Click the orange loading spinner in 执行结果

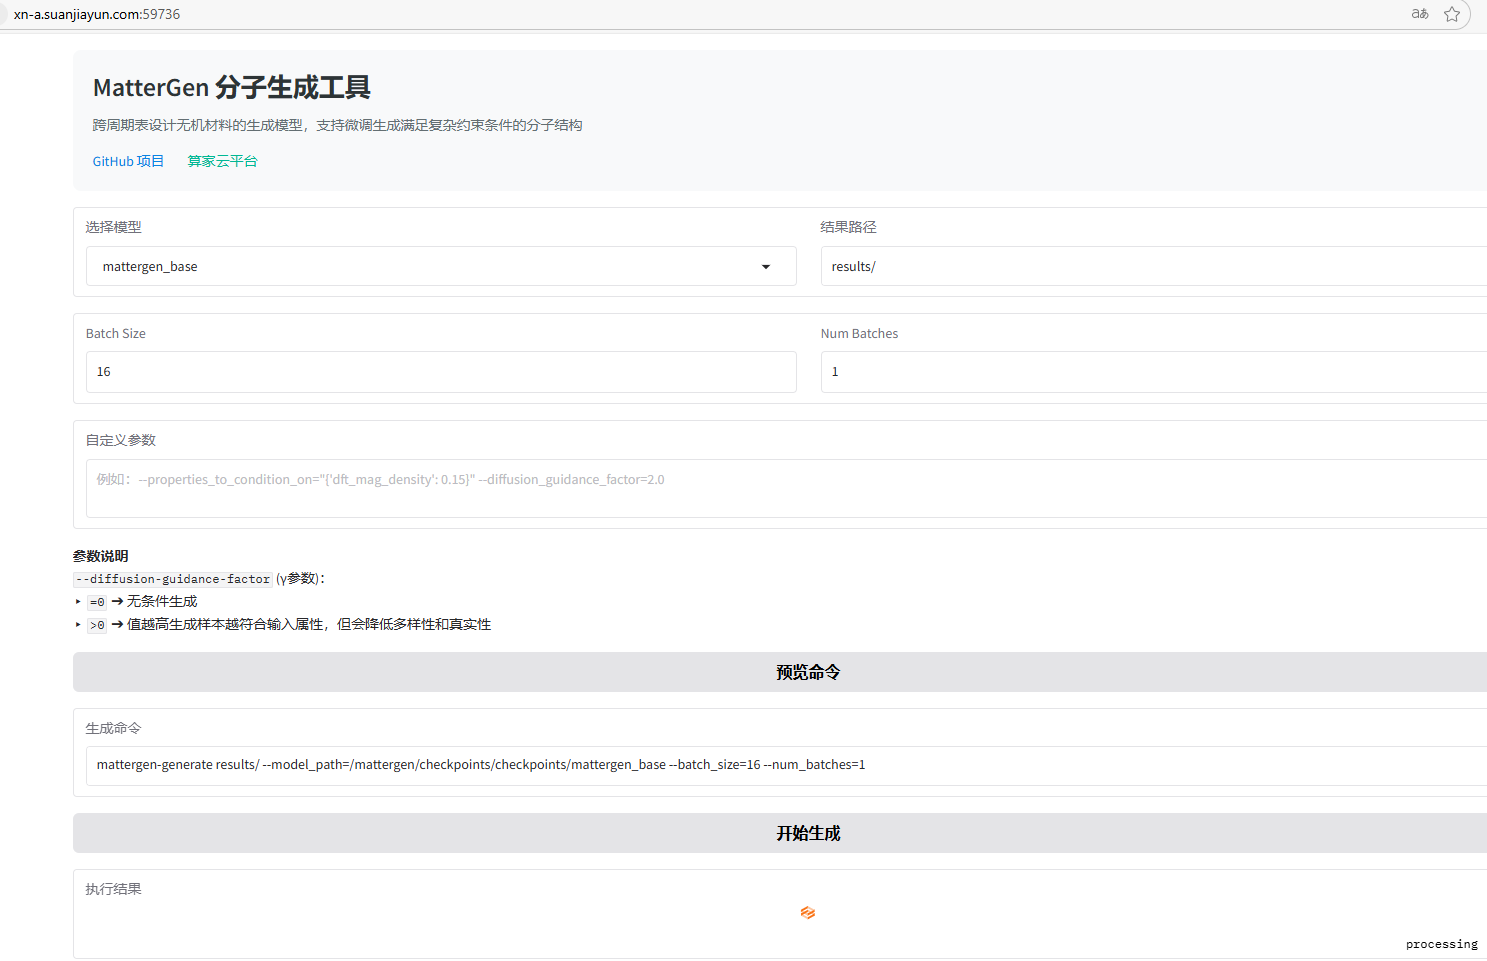coord(808,913)
